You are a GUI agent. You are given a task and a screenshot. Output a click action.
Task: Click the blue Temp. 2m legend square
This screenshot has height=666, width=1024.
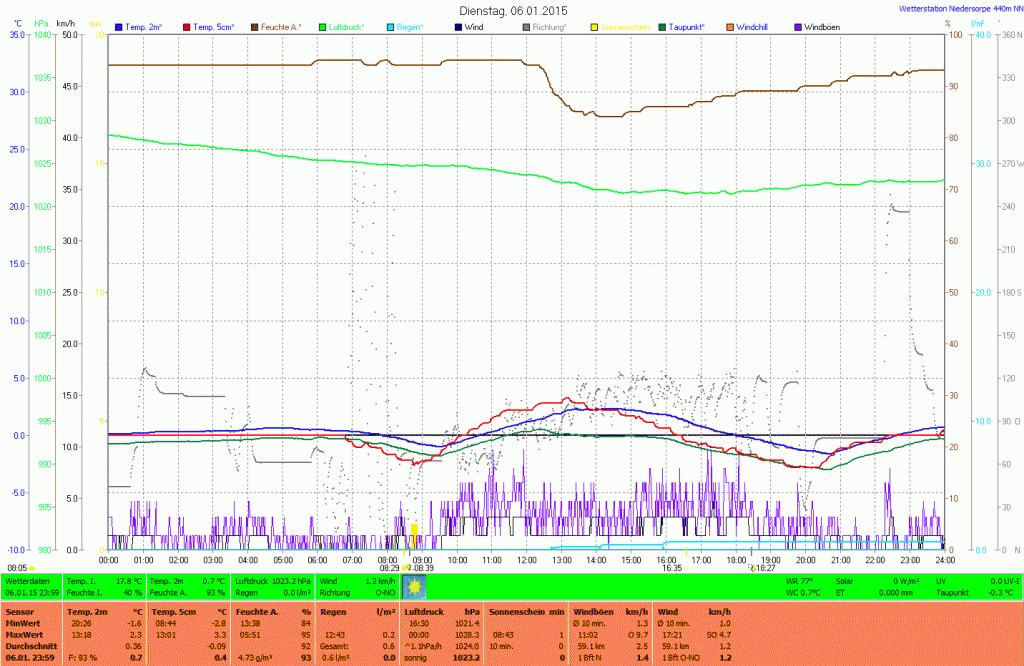tap(120, 26)
